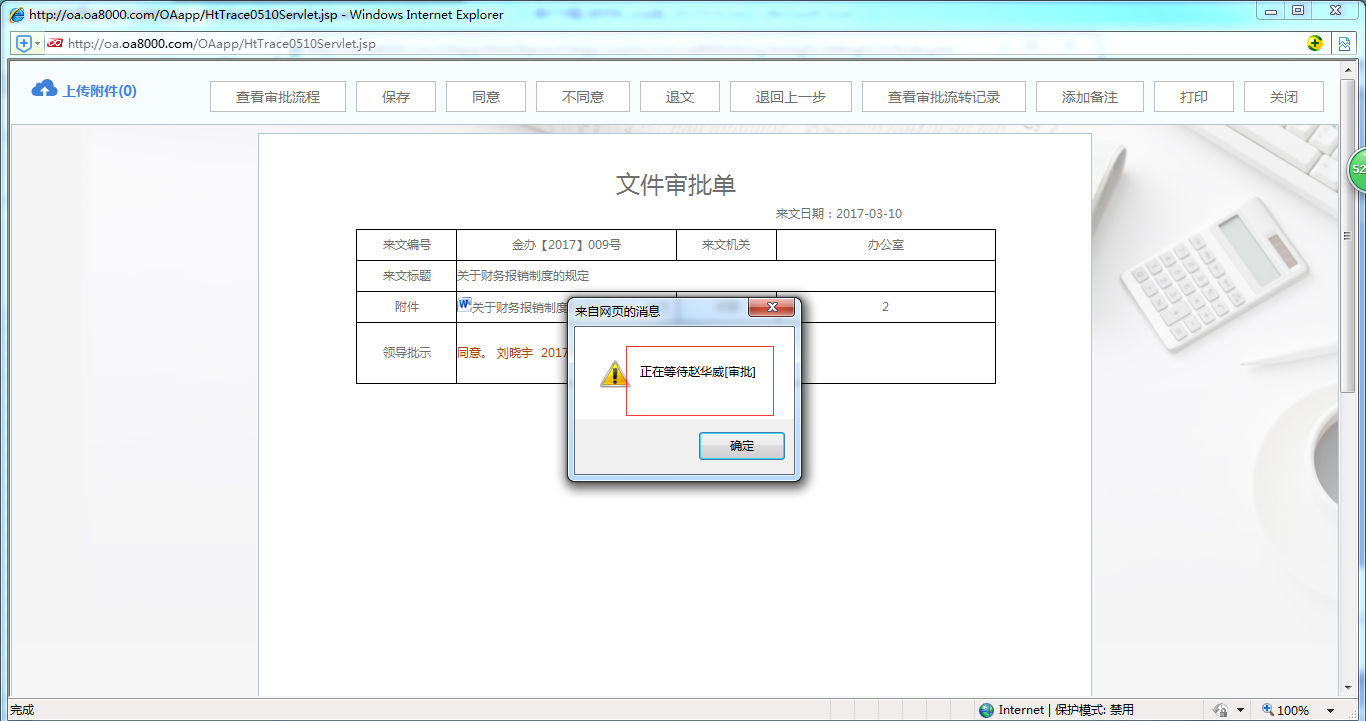Open the 上传附件(0) upload link

pos(100,91)
